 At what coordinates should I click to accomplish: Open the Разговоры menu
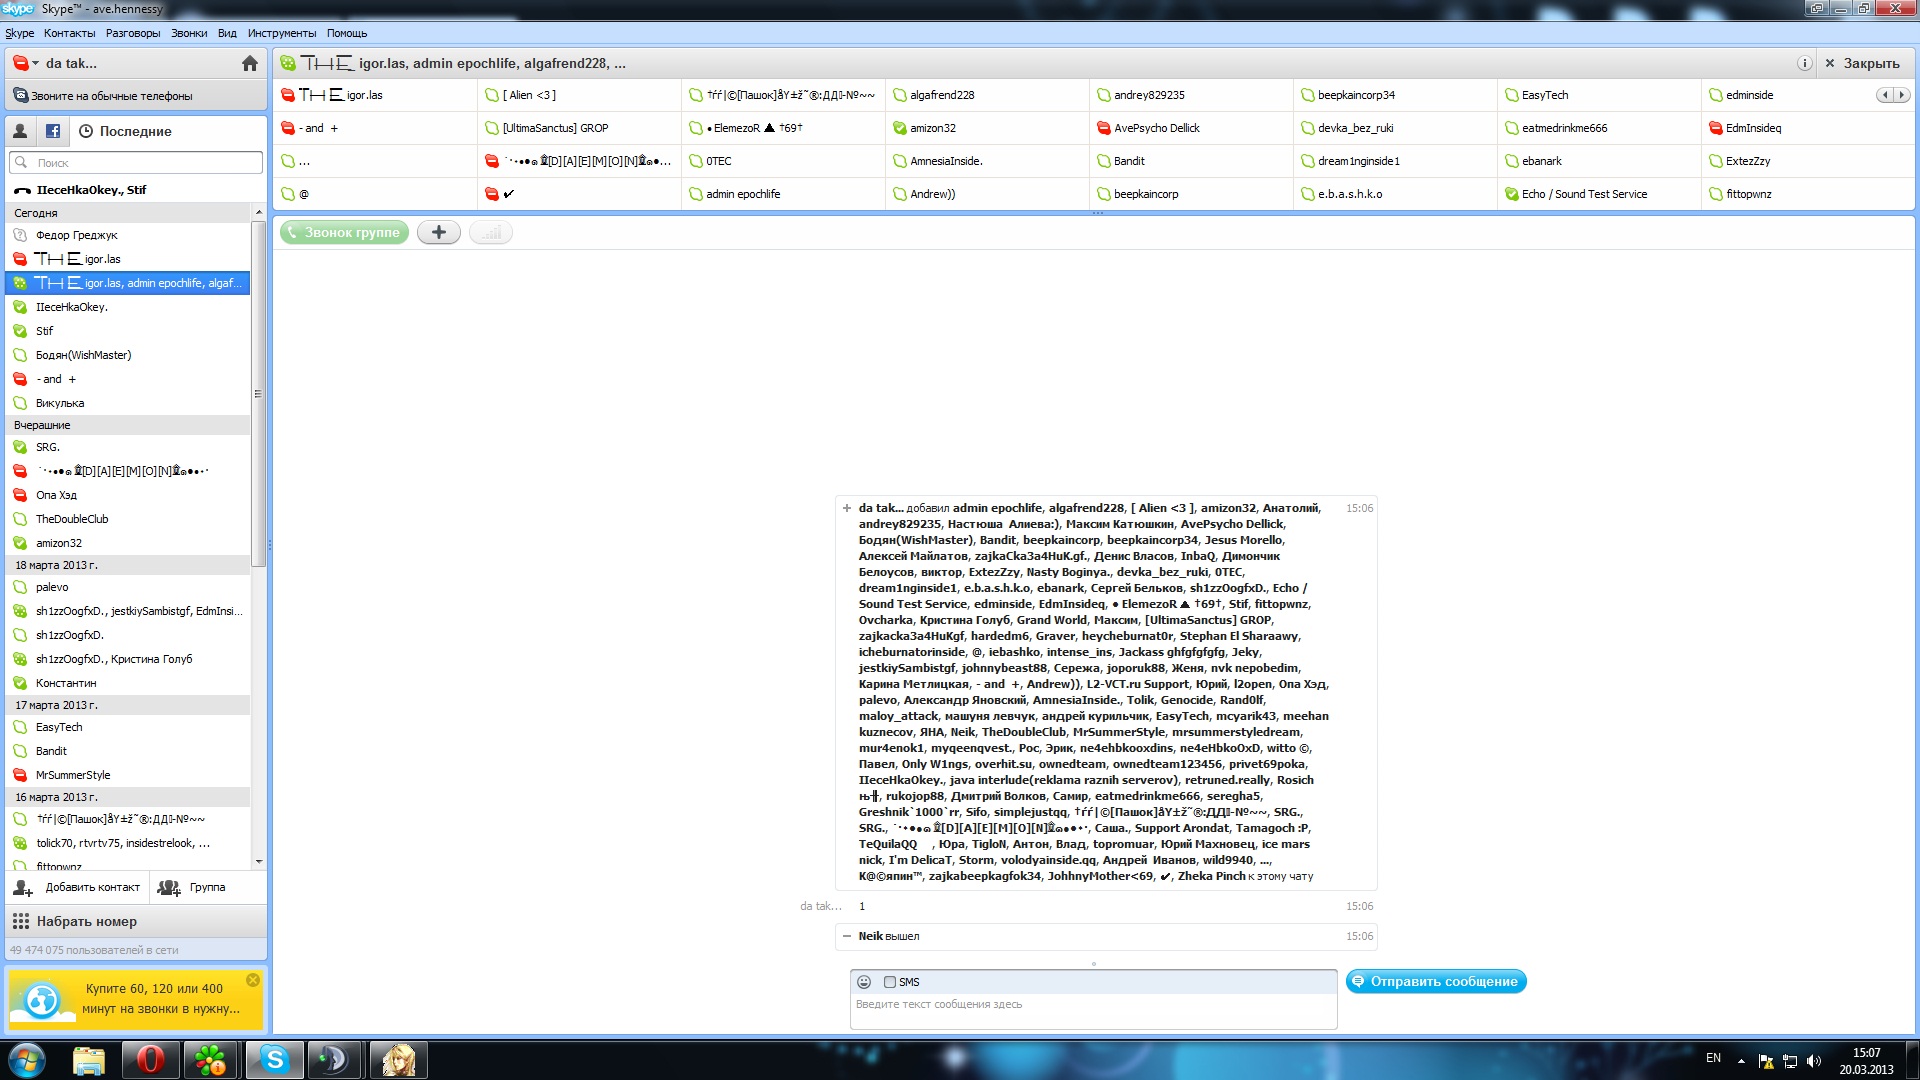point(133,33)
